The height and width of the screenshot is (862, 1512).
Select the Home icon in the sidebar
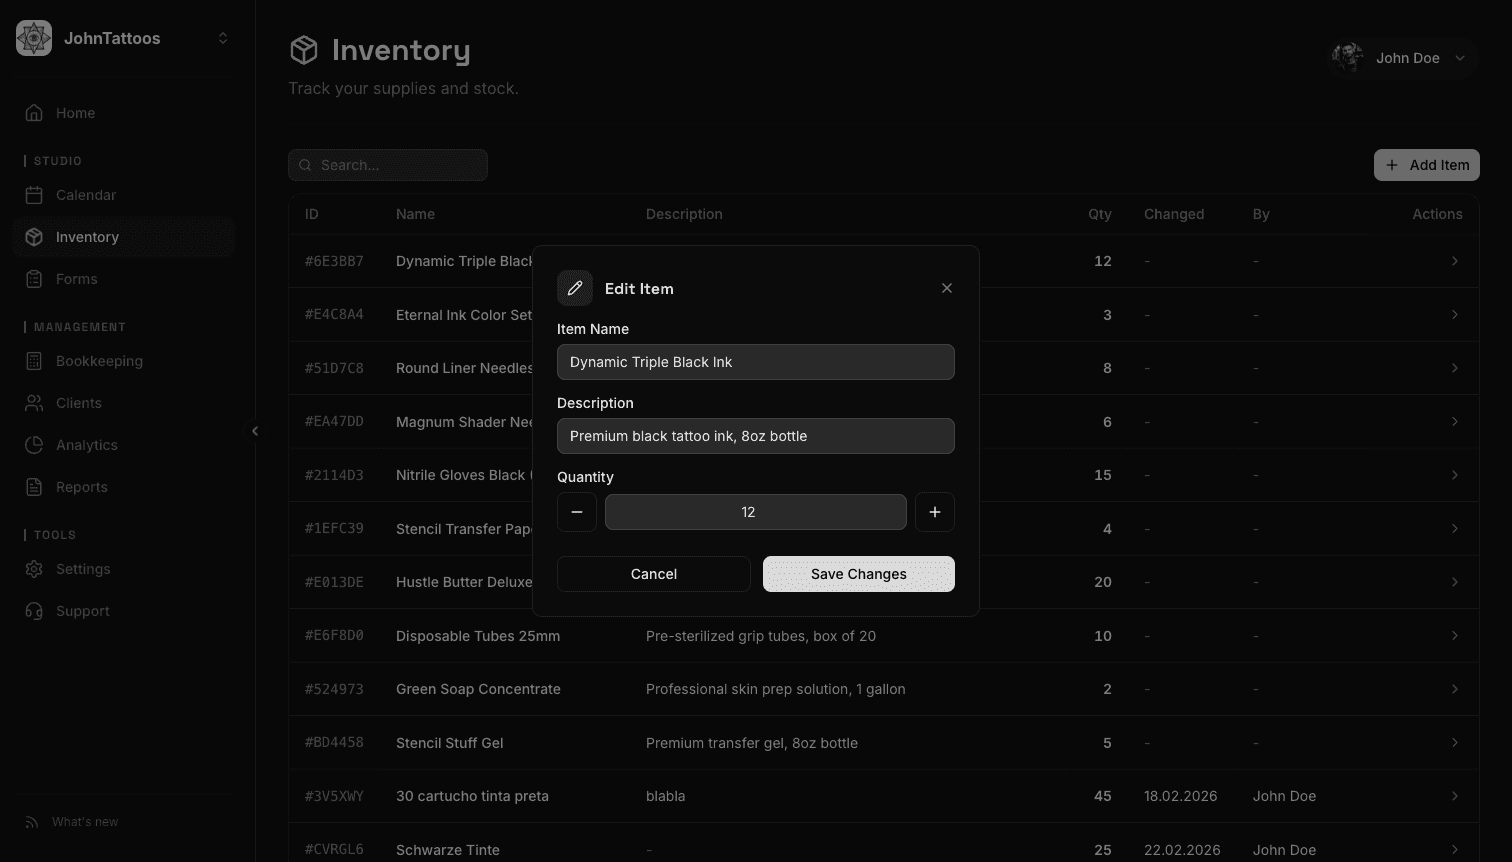tap(35, 112)
